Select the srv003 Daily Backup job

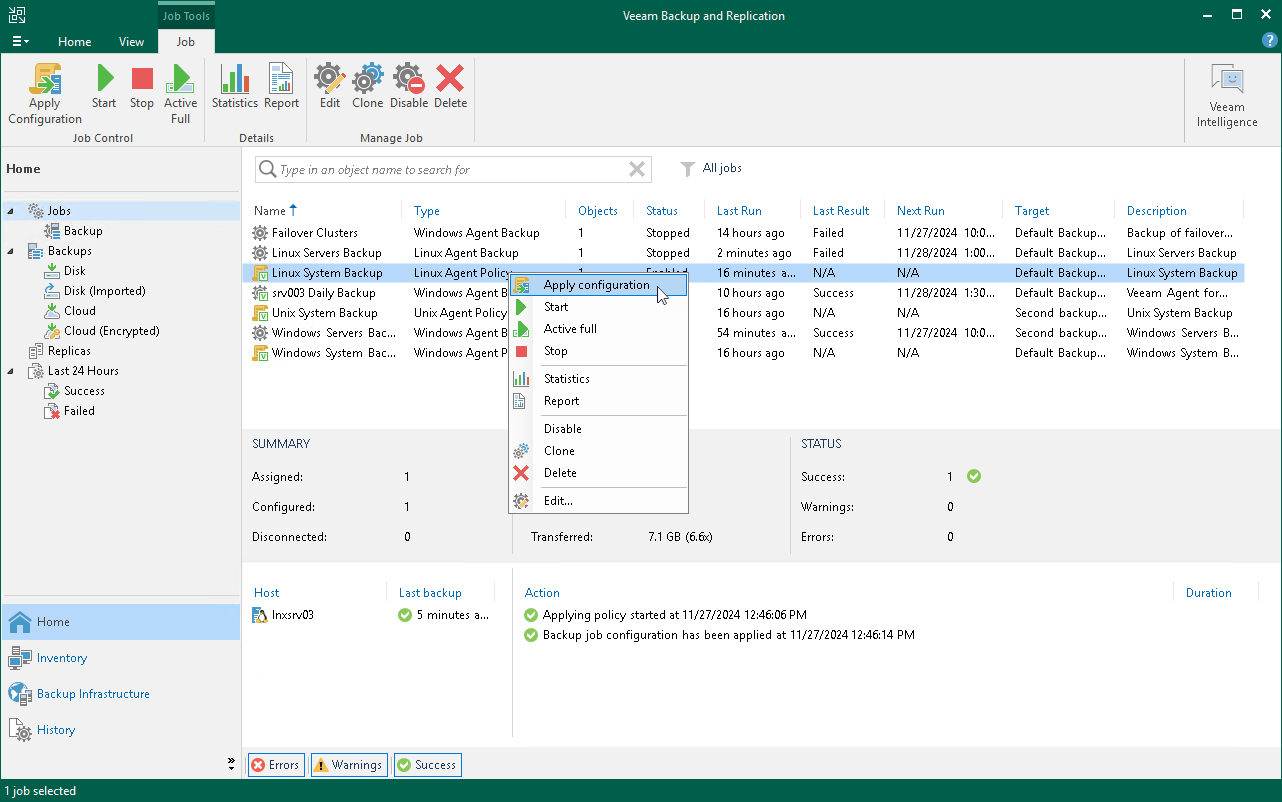[x=745, y=293]
